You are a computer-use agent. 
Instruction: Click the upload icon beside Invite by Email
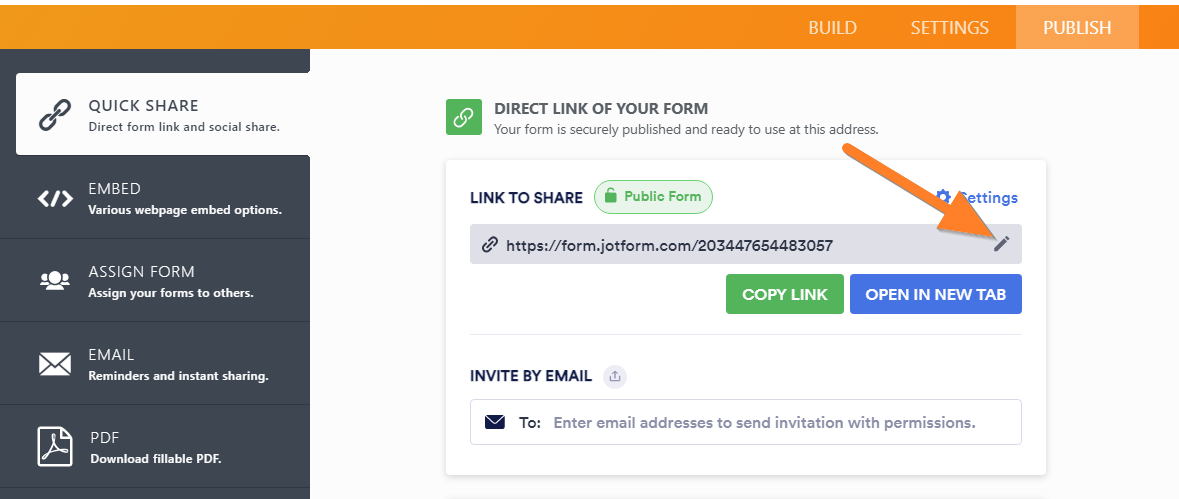tap(616, 377)
